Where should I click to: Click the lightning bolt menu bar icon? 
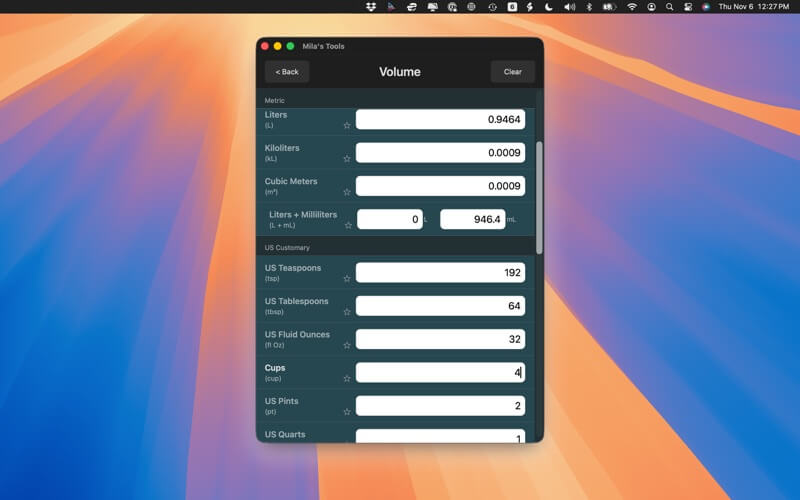[x=530, y=7]
